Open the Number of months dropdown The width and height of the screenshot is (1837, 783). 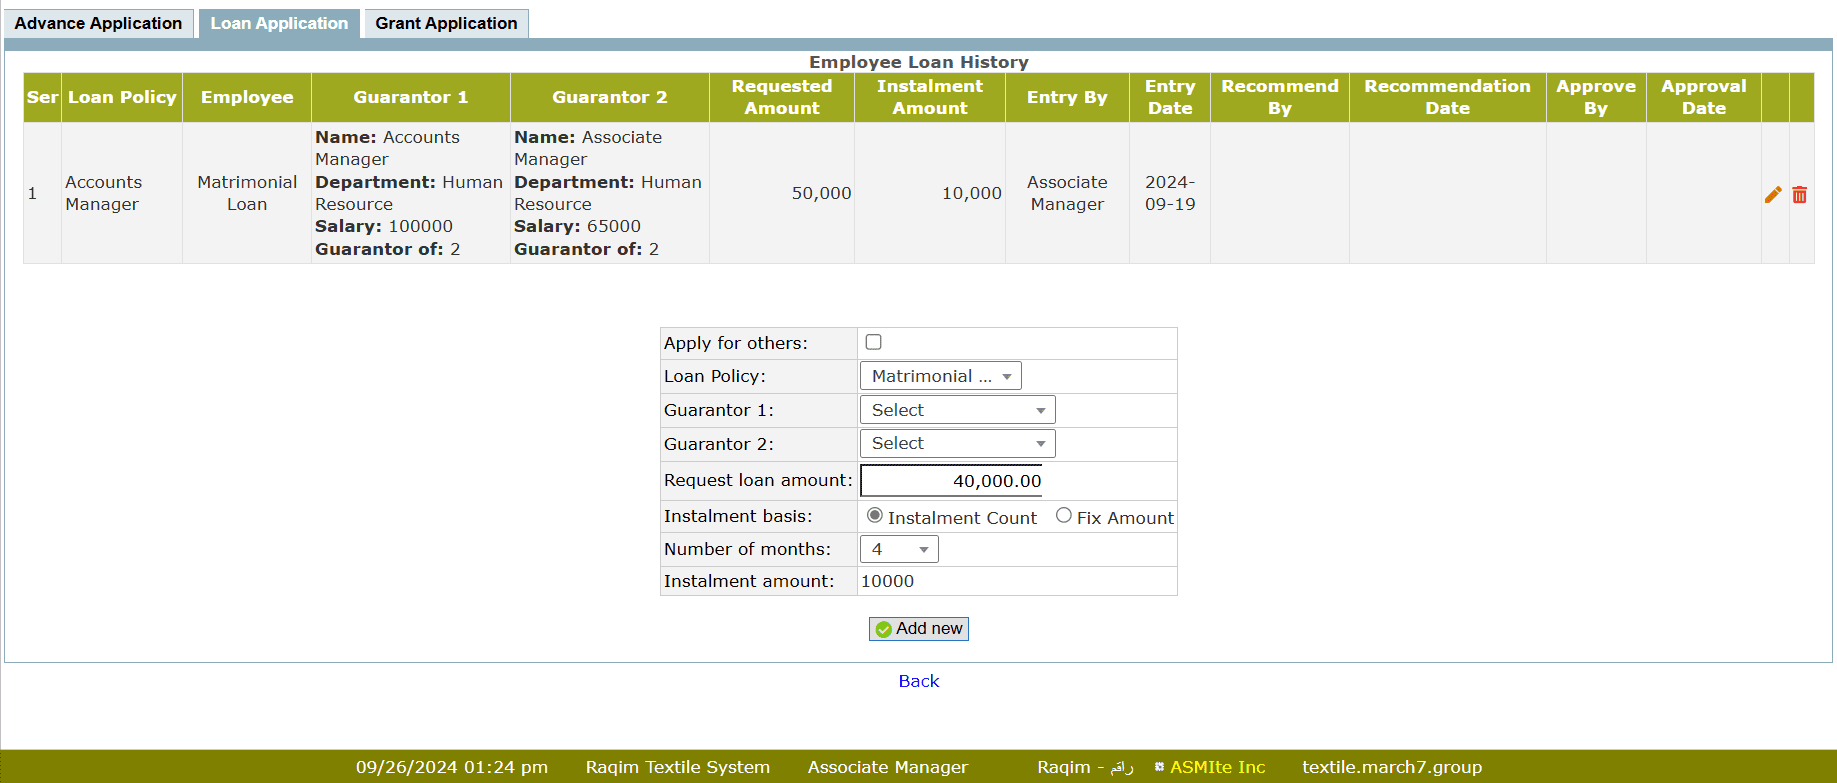[898, 549]
